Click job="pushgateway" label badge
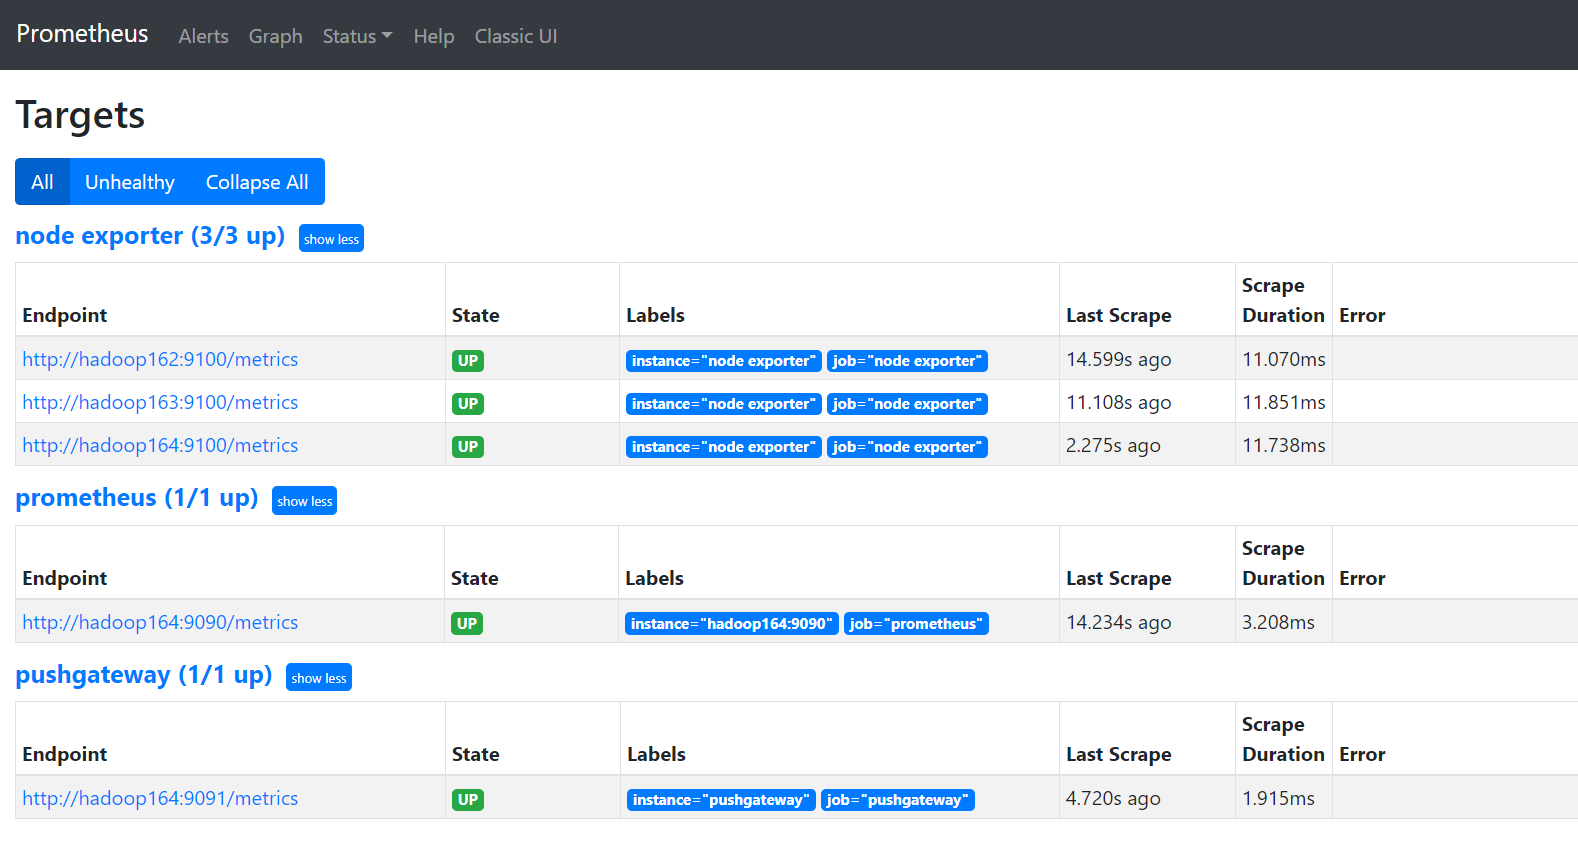The height and width of the screenshot is (847, 1578). [x=898, y=800]
